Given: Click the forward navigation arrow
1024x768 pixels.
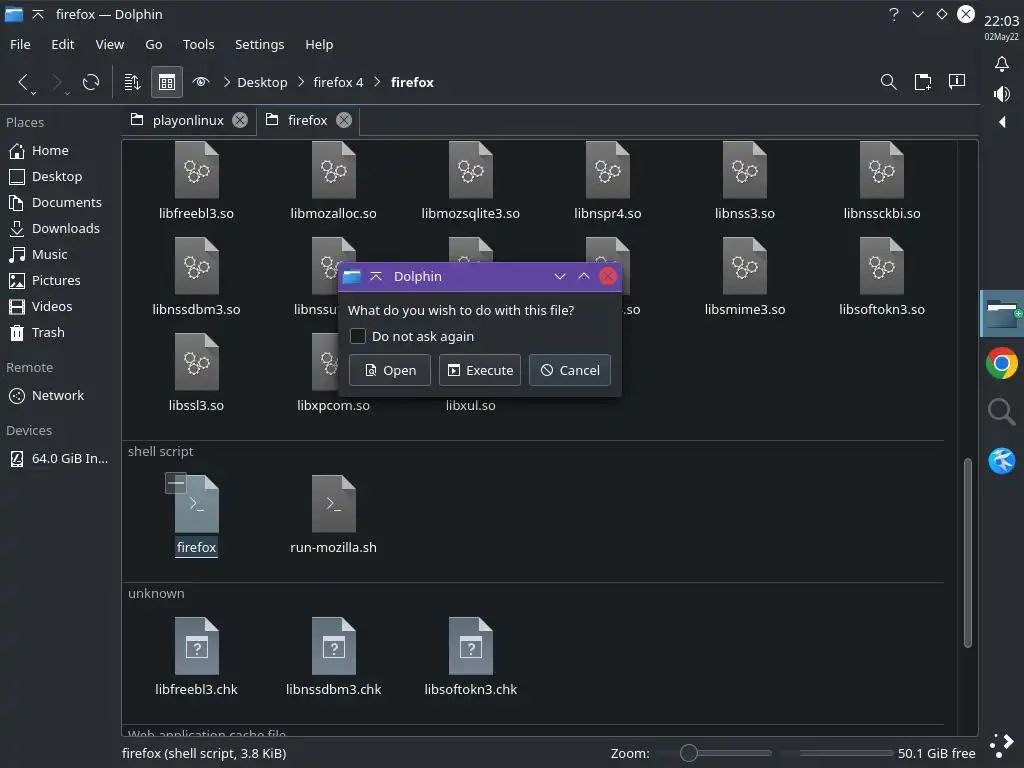Looking at the screenshot, I should point(57,82).
